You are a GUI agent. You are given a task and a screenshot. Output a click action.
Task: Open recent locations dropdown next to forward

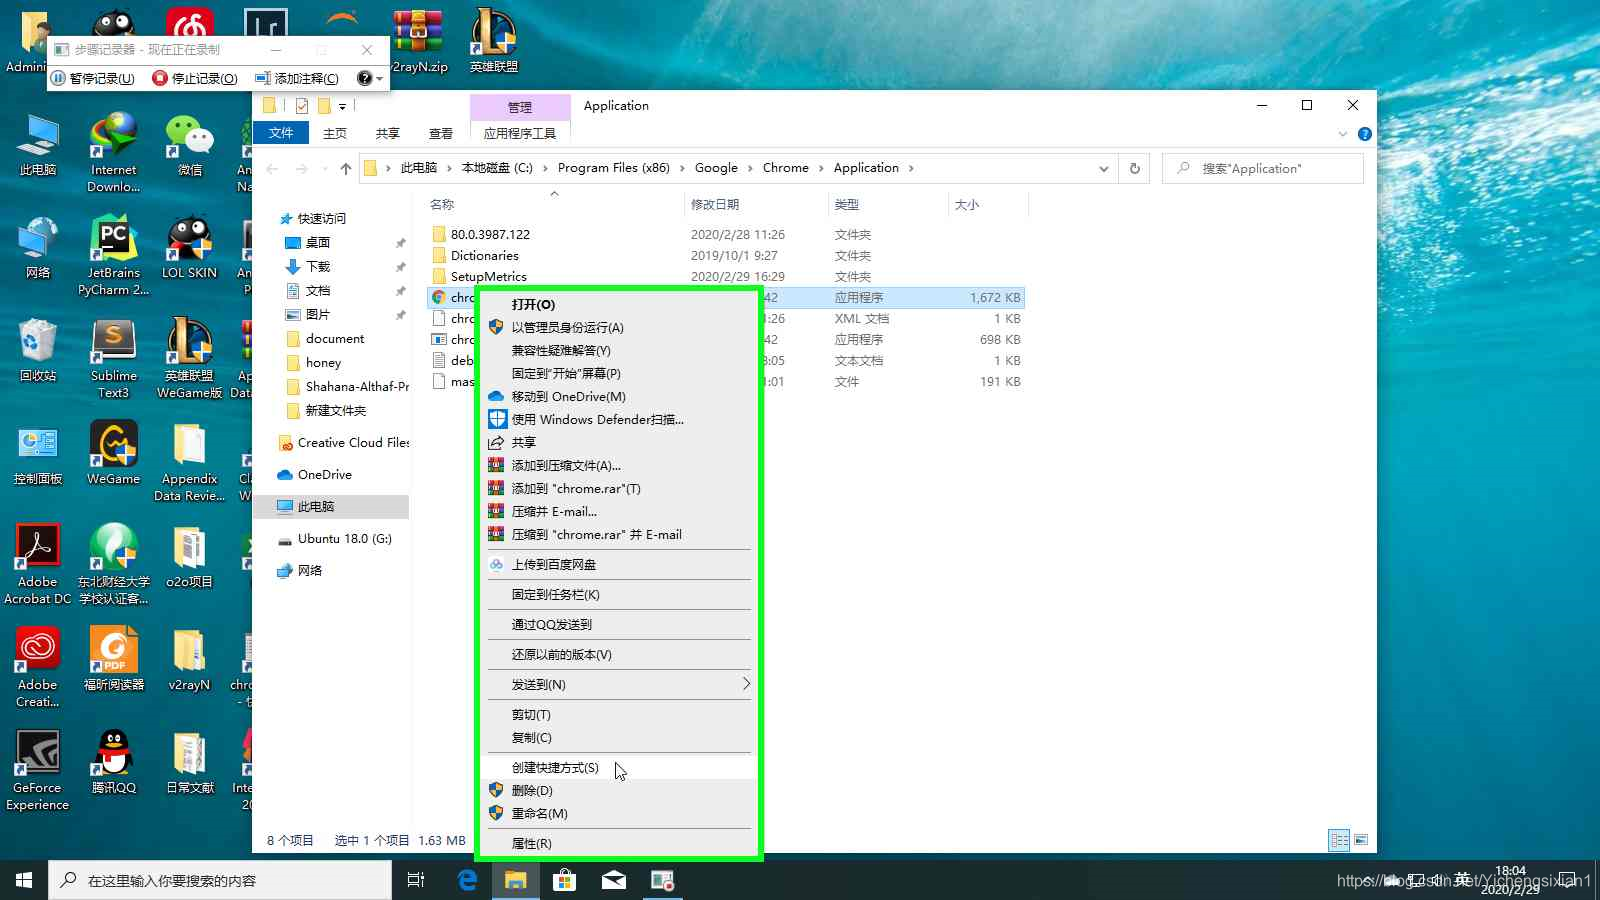point(324,169)
